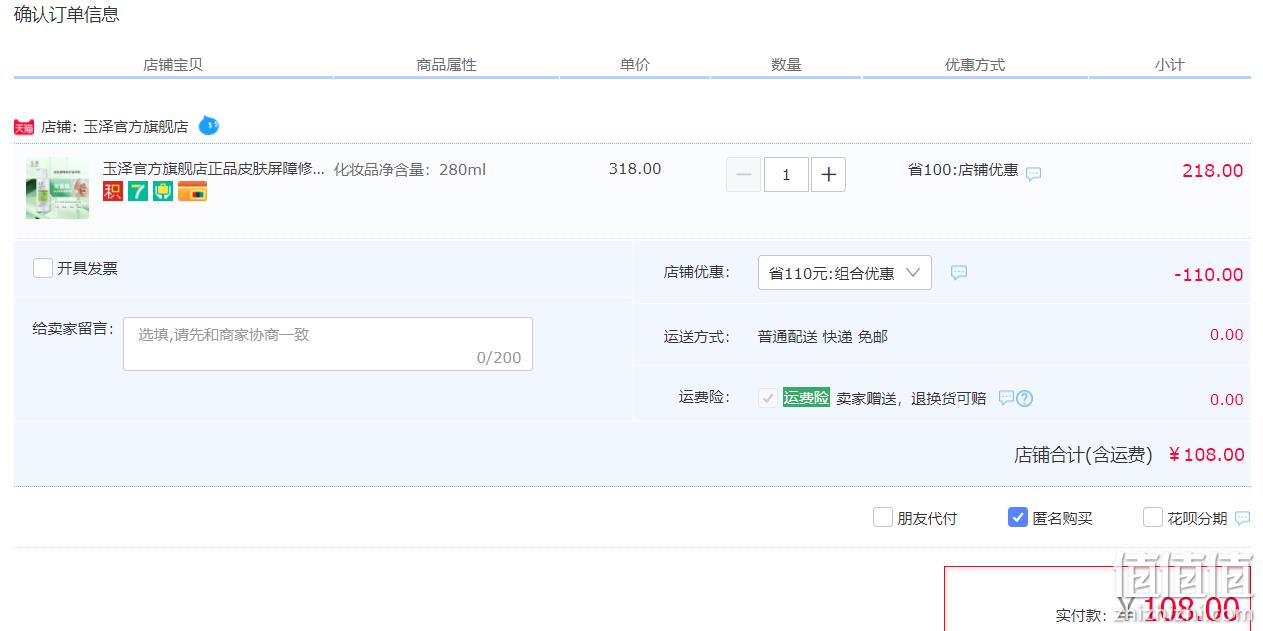Expand the 省110元:组合优惠 dropdown

click(845, 273)
